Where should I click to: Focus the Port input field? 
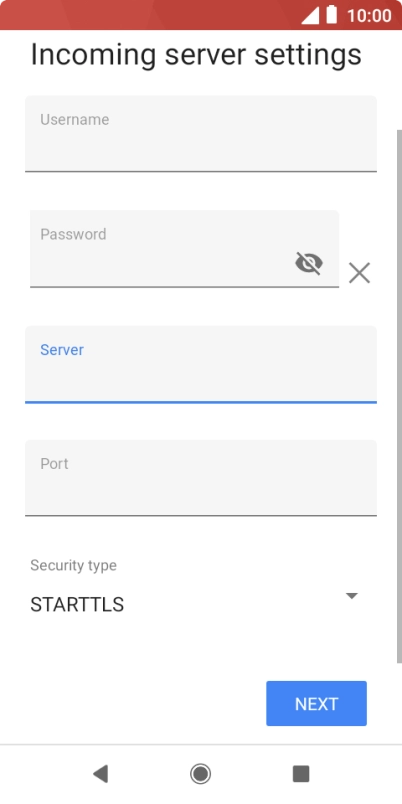pos(201,478)
